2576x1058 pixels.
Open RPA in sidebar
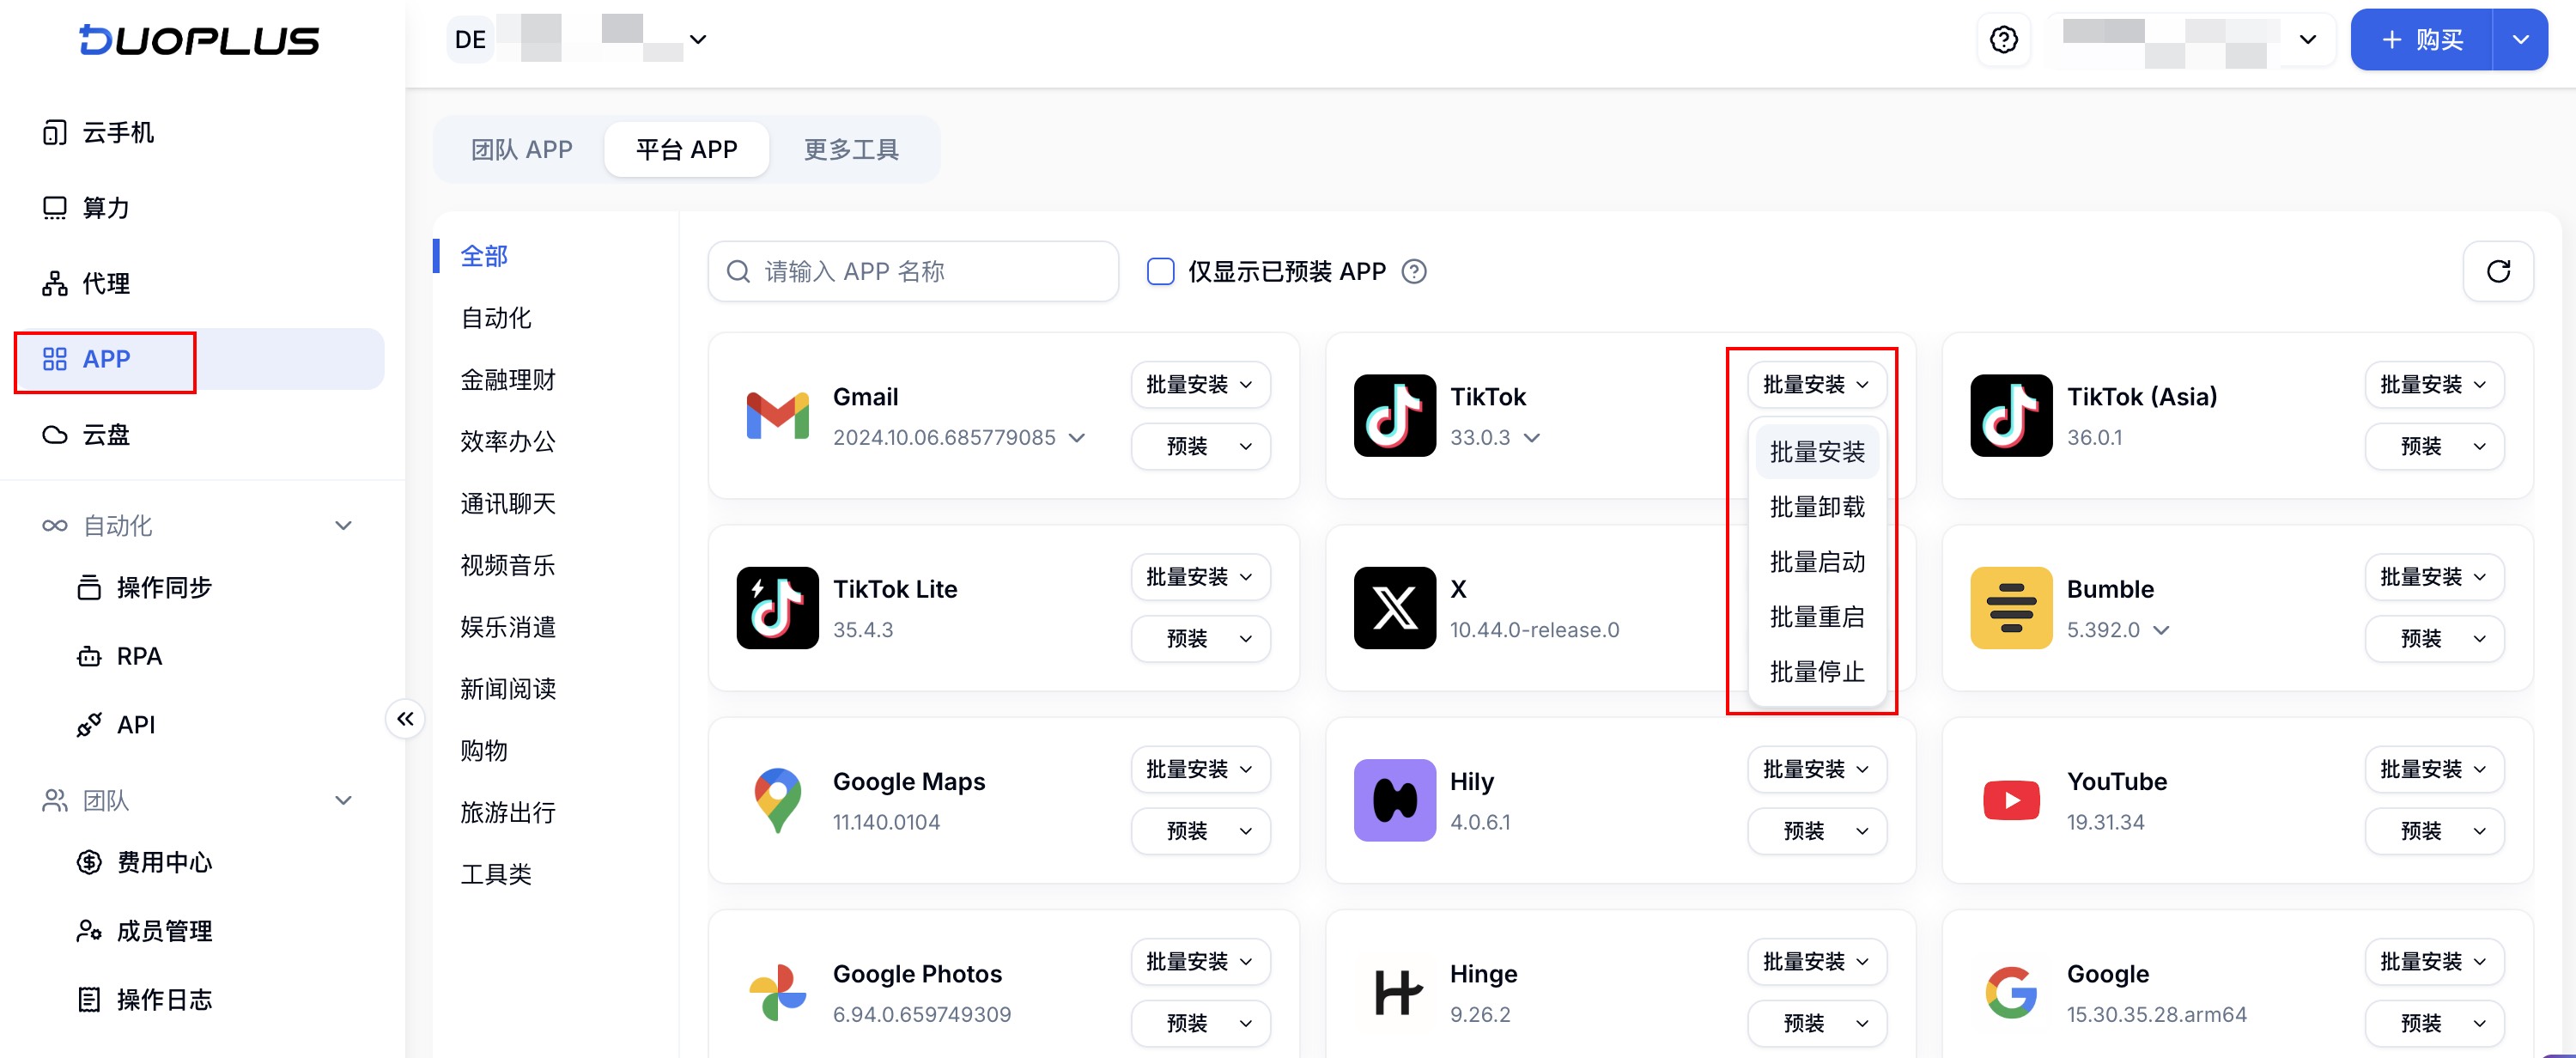pos(139,656)
